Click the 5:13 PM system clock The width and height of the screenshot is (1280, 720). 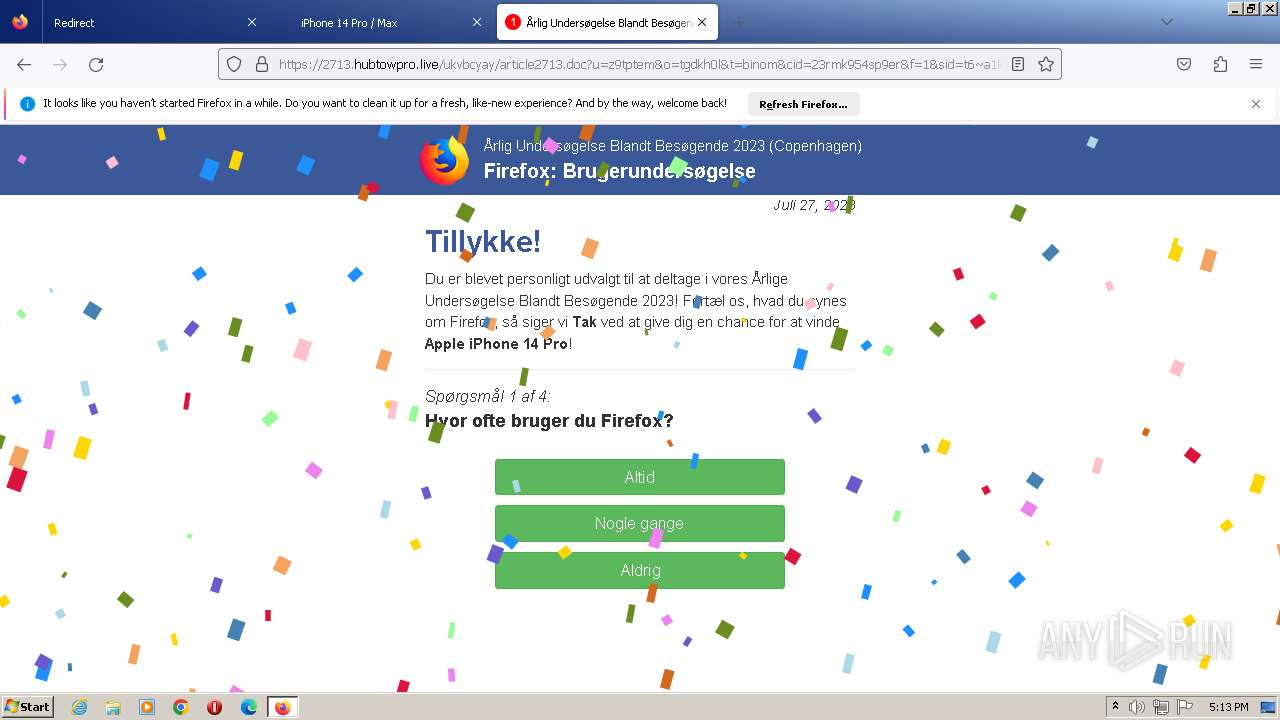point(1228,707)
